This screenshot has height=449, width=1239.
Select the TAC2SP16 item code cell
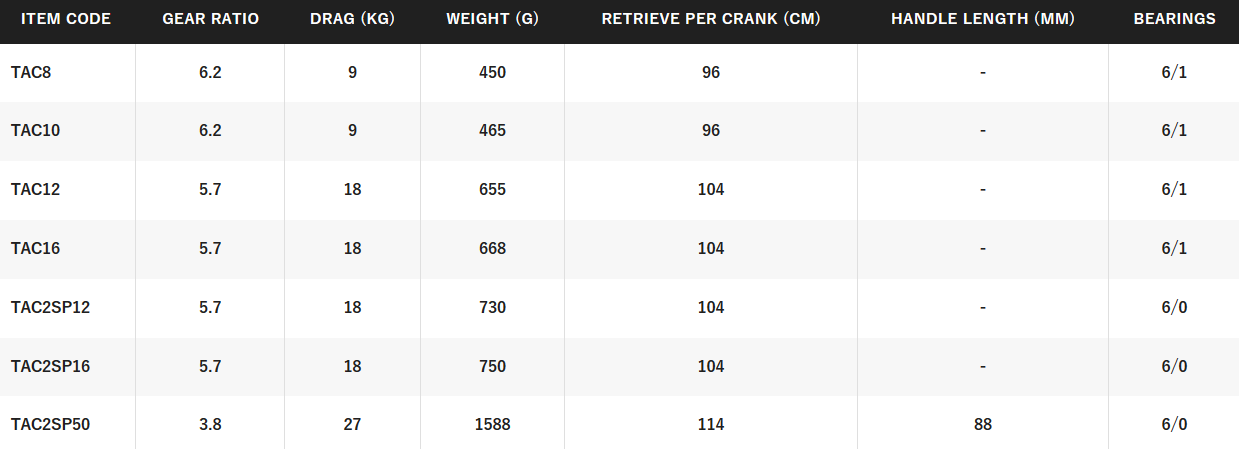tap(50, 366)
